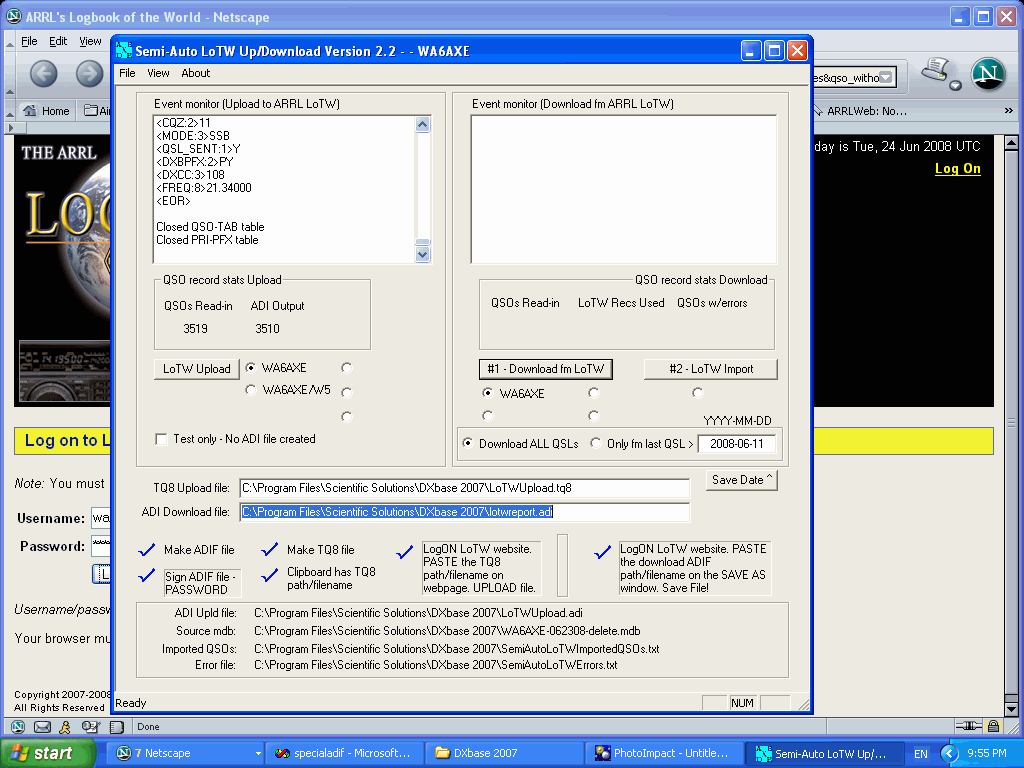The image size is (1024, 768).
Task: Click the padlock security icon in Netscape status bar
Action: 993,726
